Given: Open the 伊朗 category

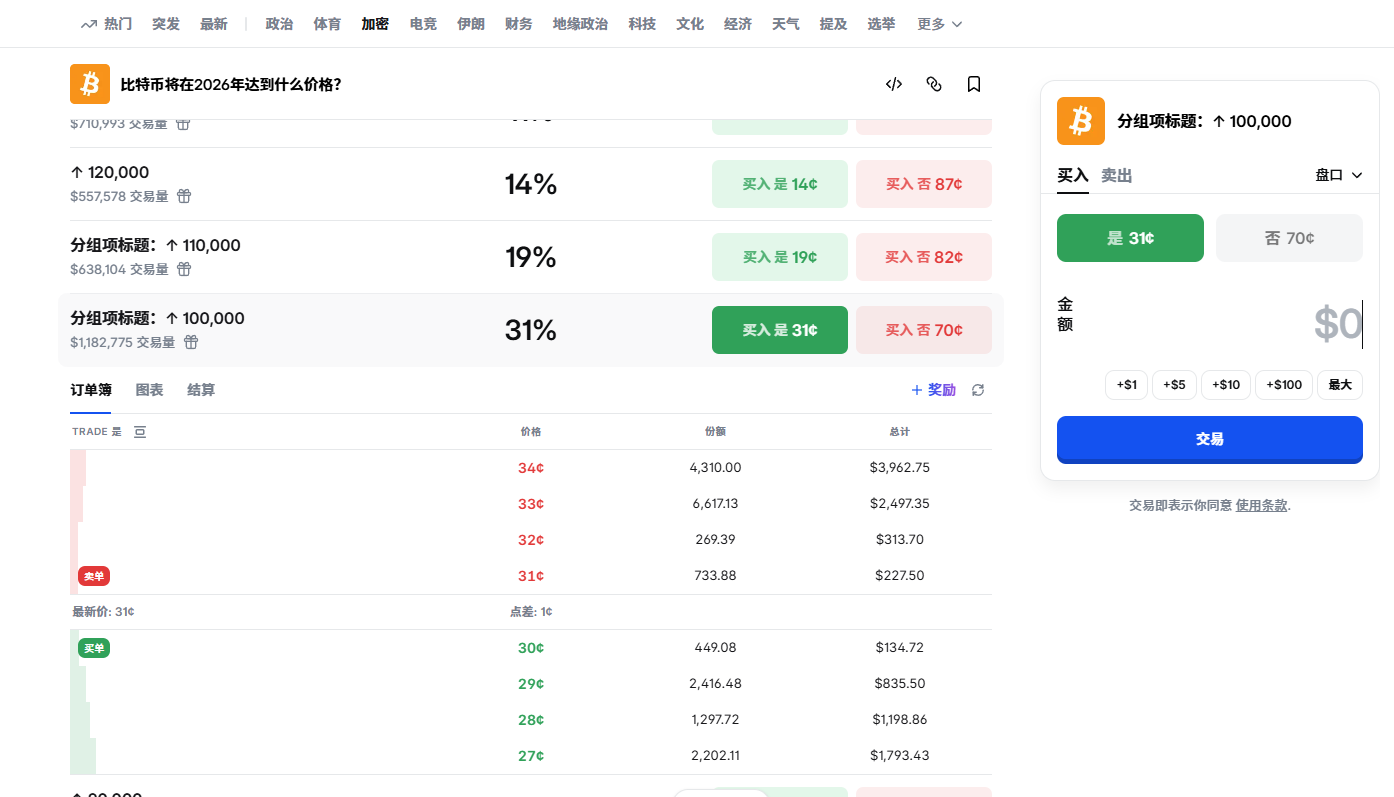Looking at the screenshot, I should point(471,24).
